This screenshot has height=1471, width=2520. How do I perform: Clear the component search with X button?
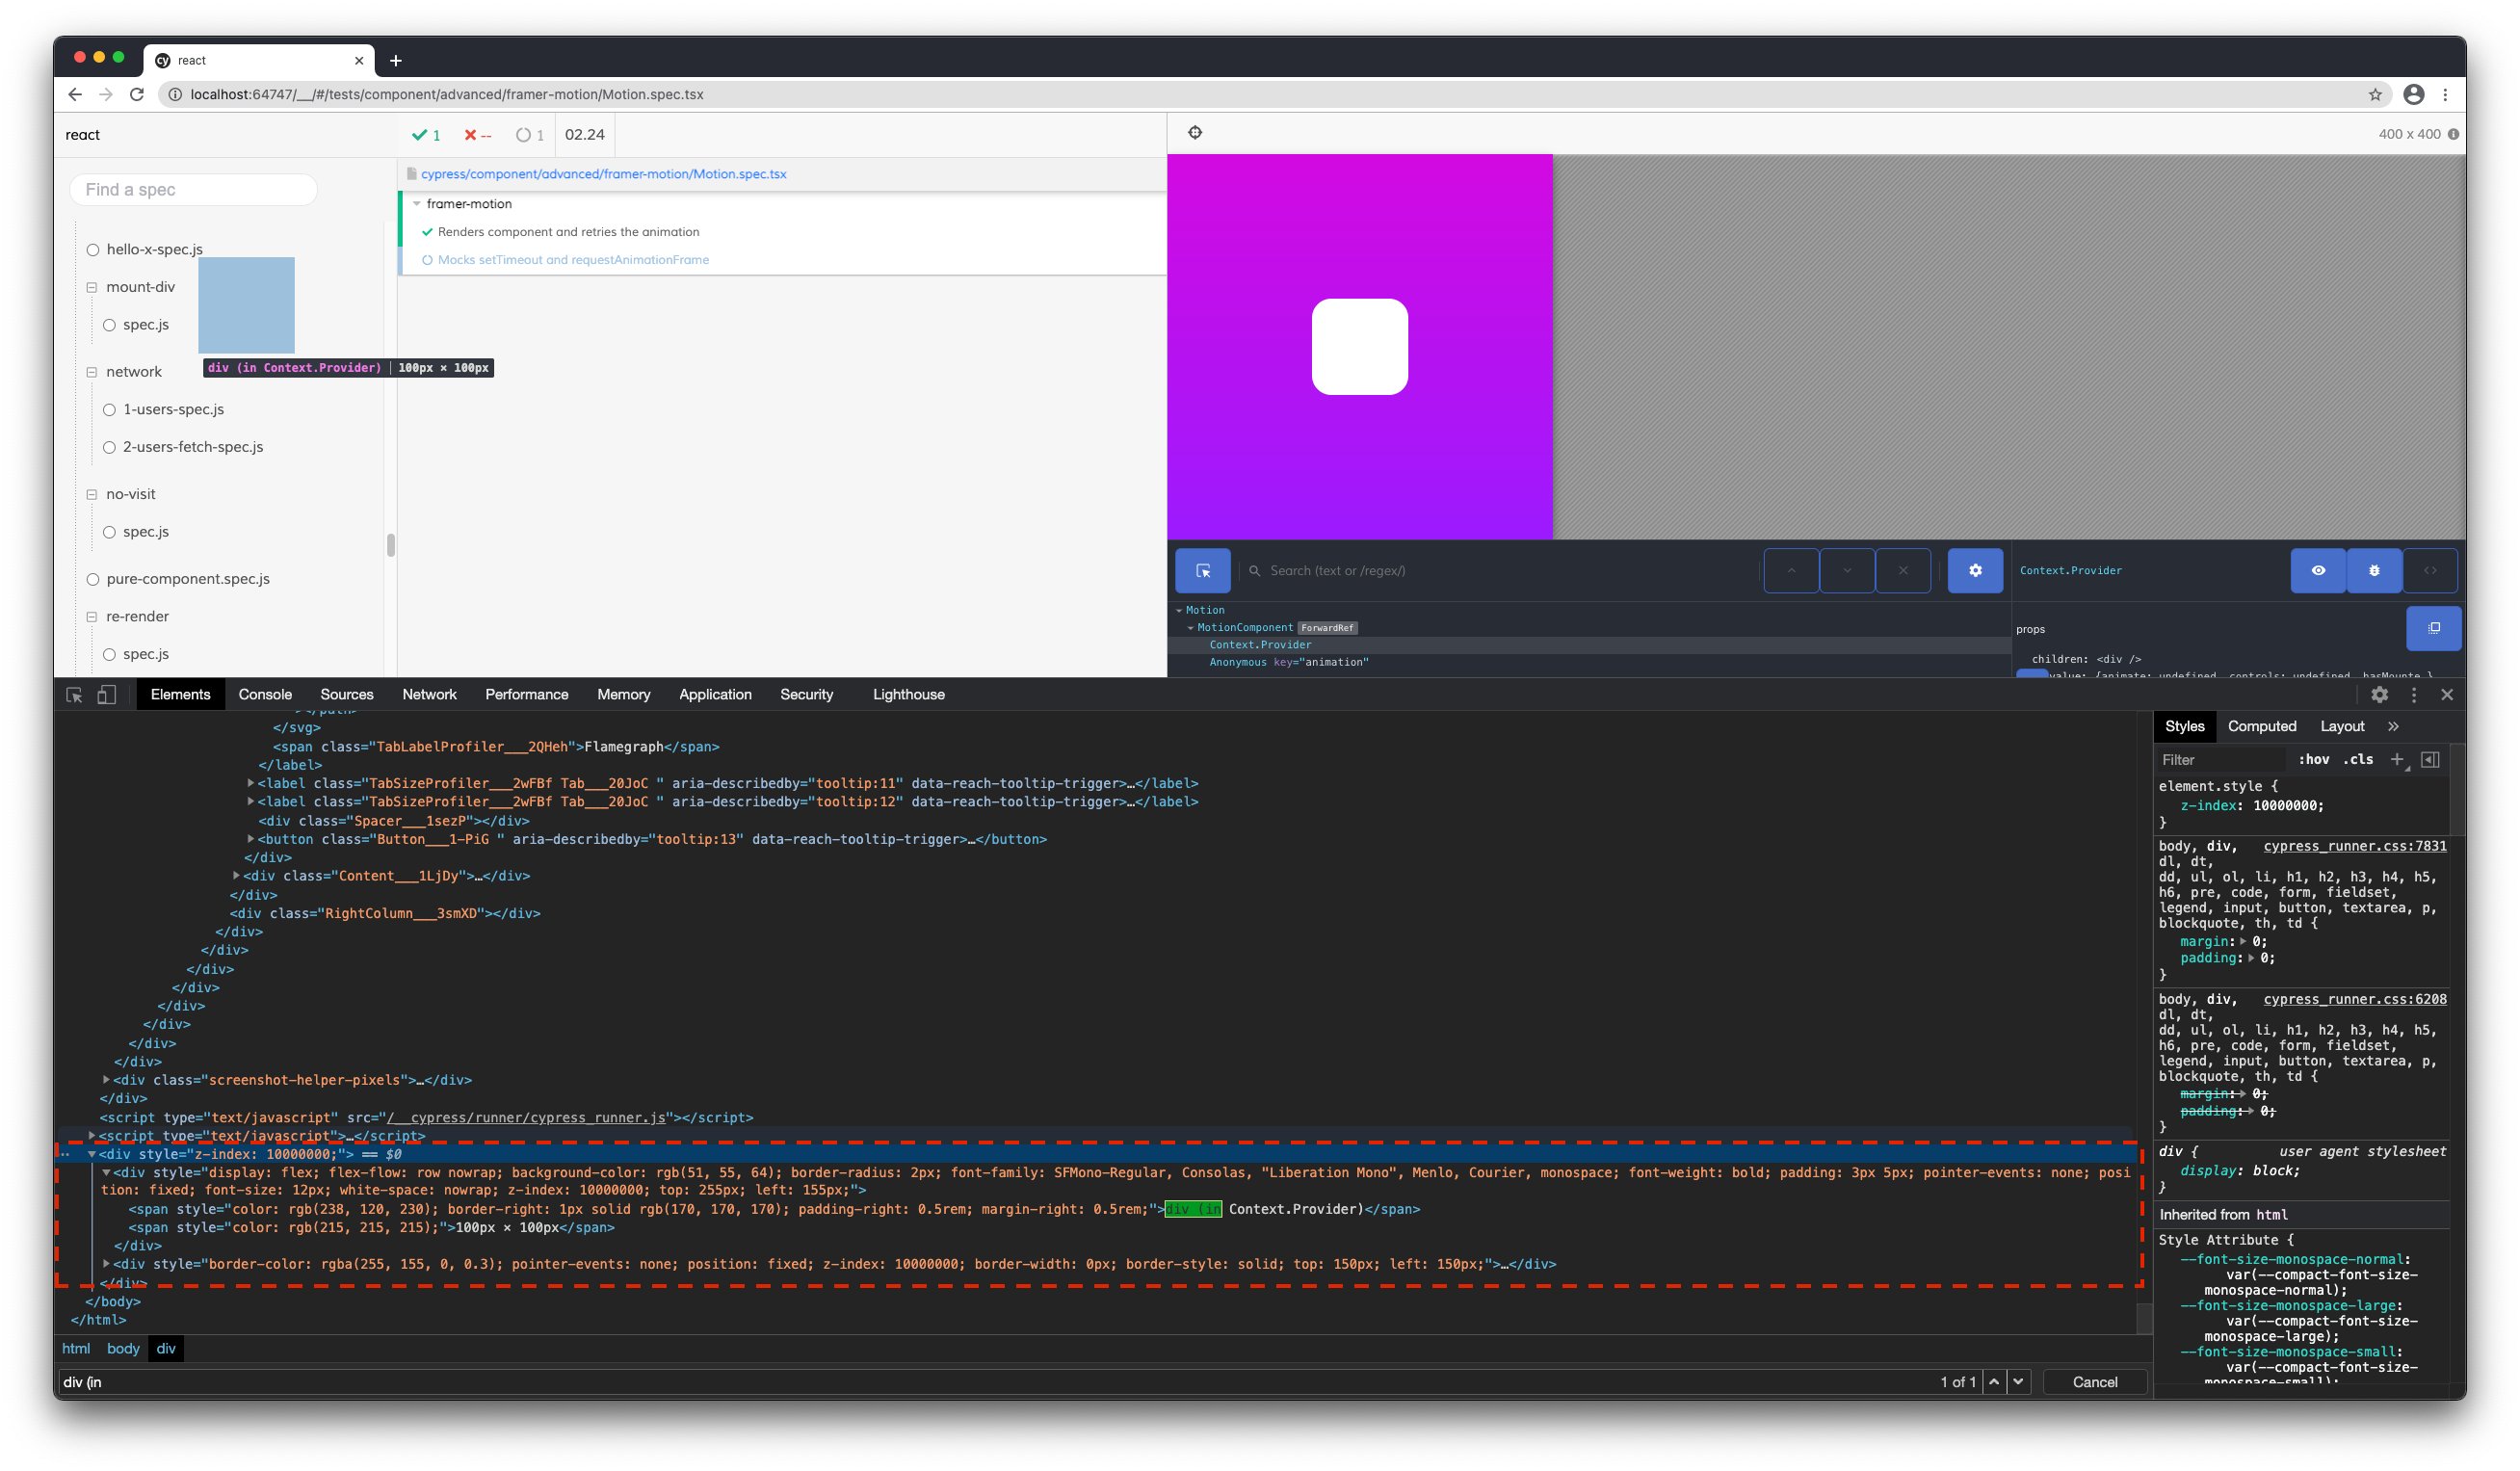(x=1903, y=571)
